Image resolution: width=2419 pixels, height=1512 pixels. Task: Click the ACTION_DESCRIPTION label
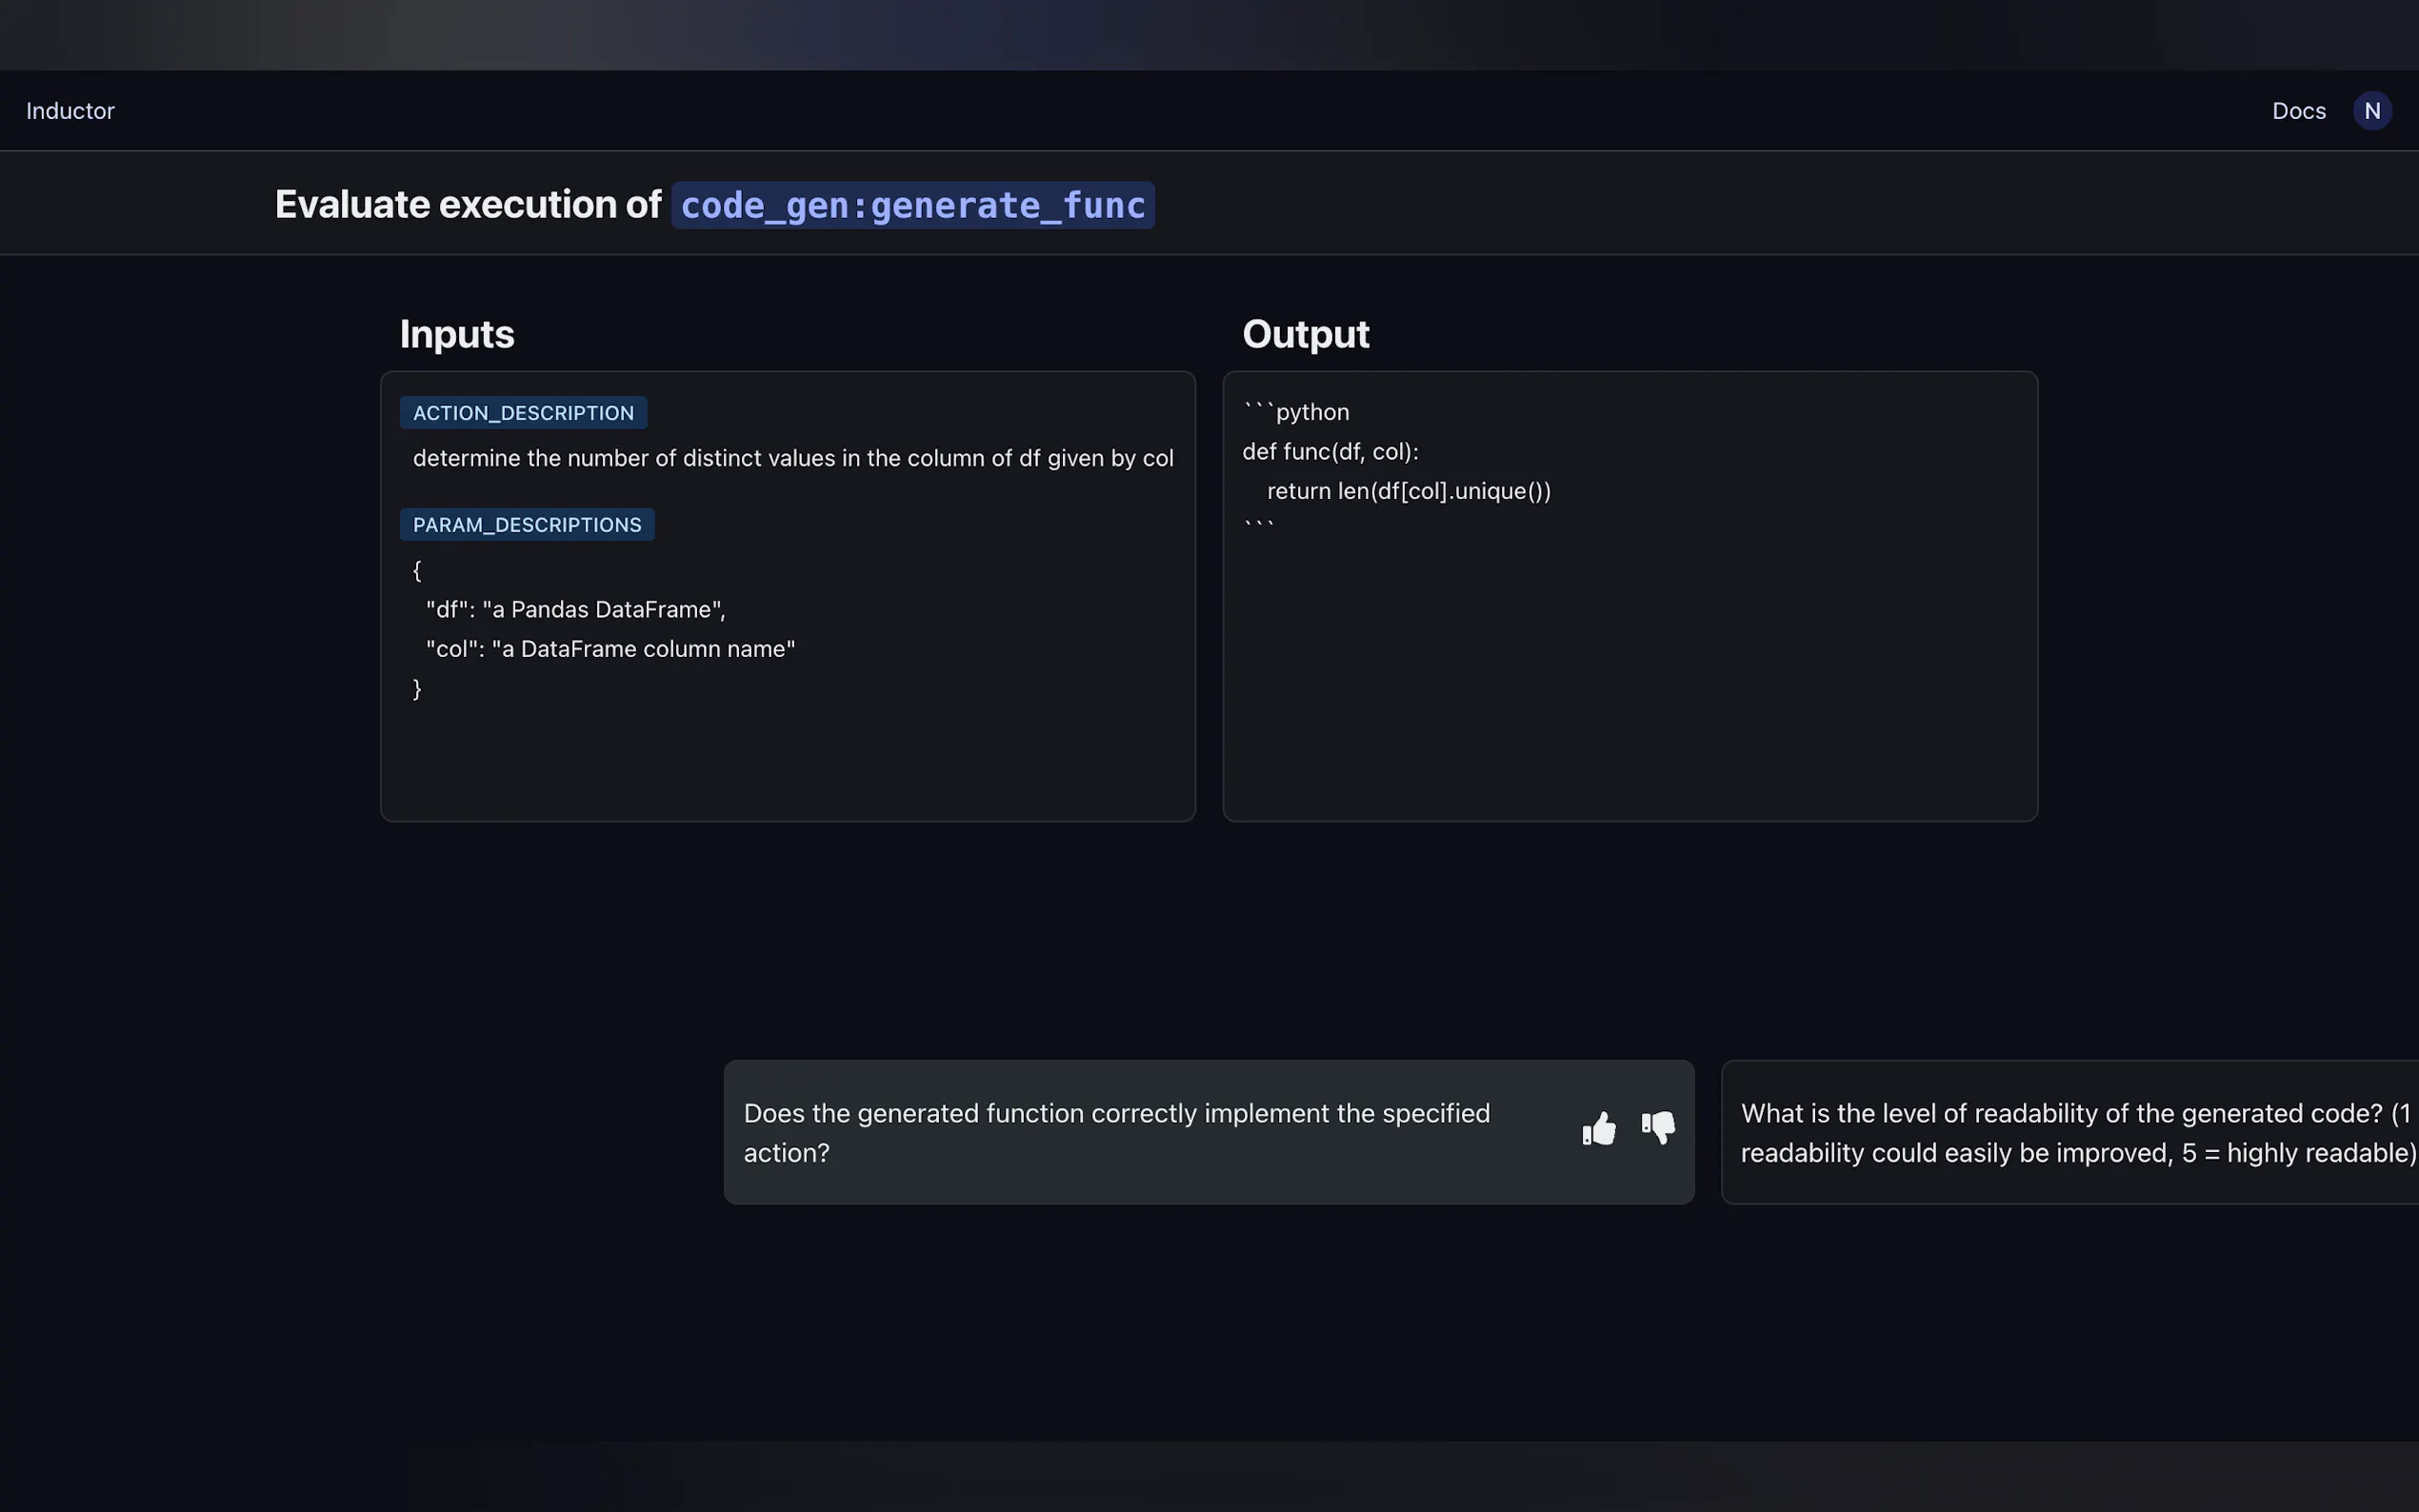tap(523, 413)
